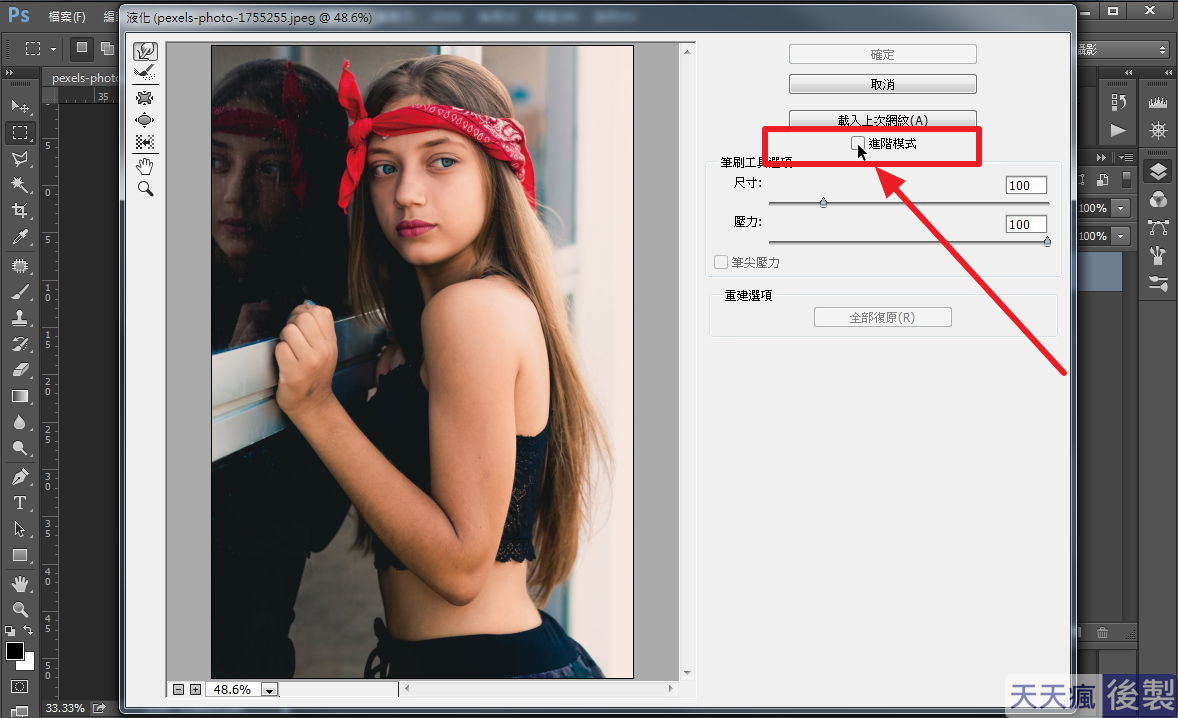Select the Dodge tool
1178x718 pixels.
click(x=20, y=448)
